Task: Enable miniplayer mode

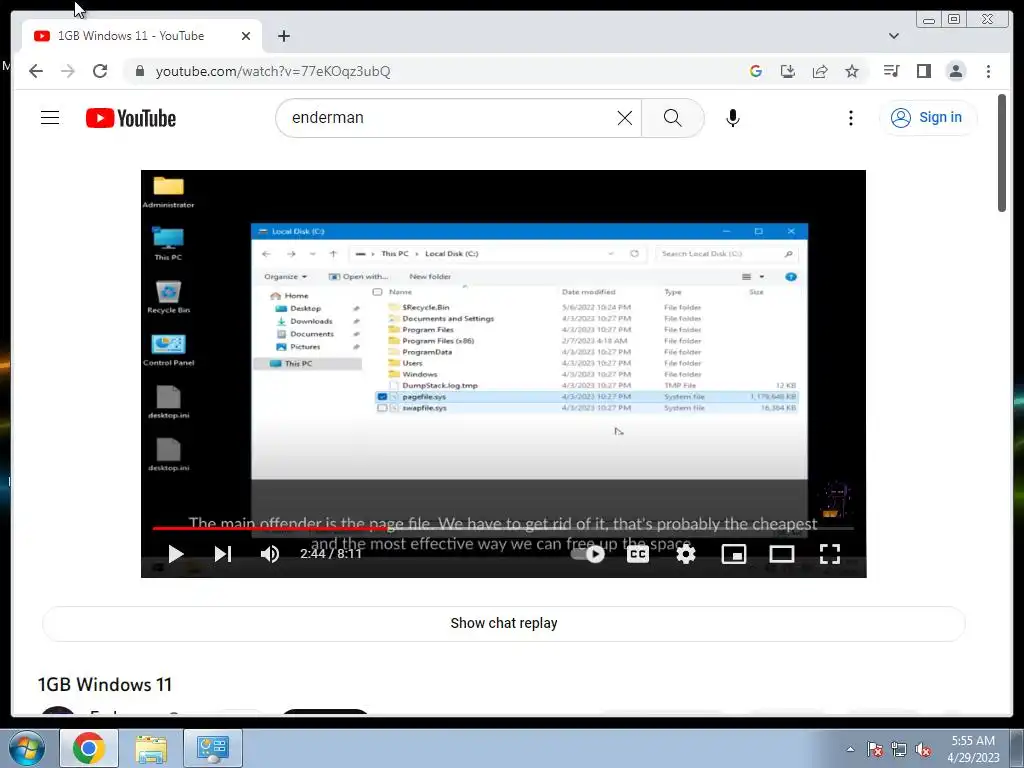Action: [x=733, y=554]
